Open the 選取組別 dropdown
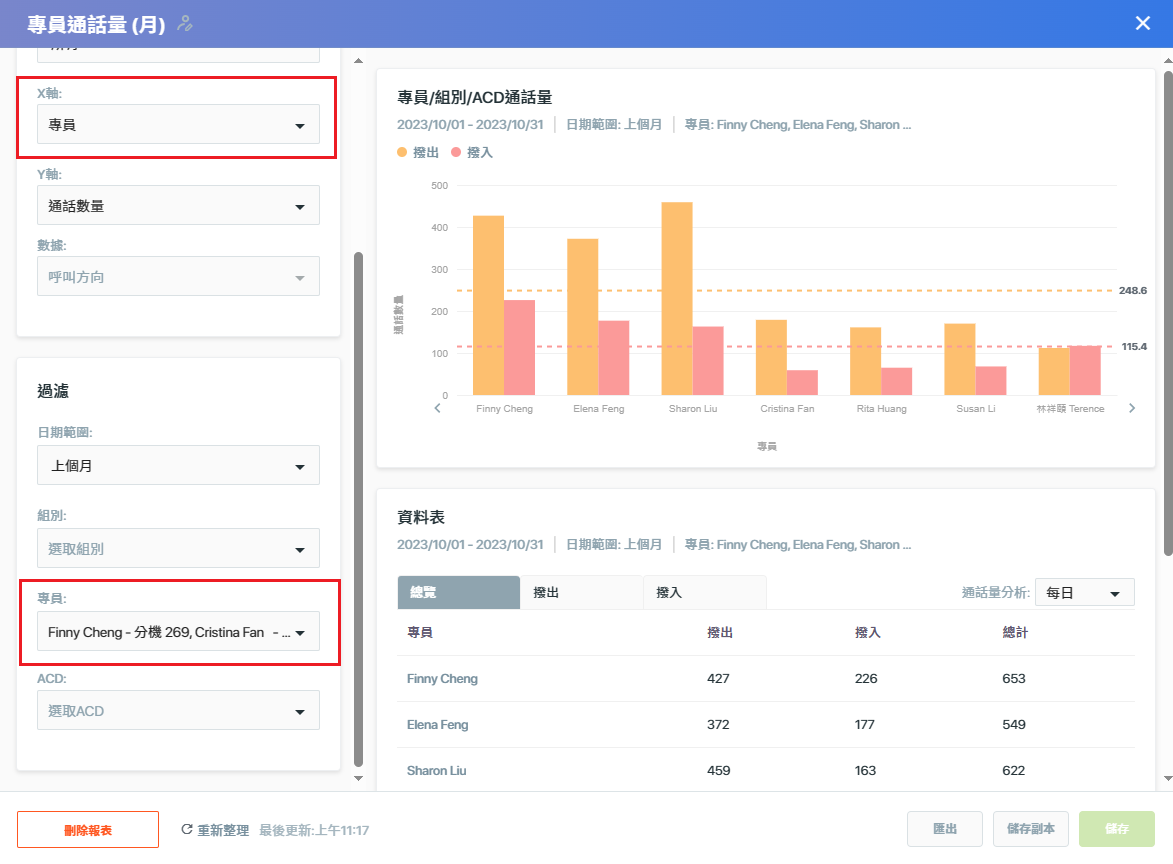Viewport: 1173px width, 864px height. click(x=178, y=548)
